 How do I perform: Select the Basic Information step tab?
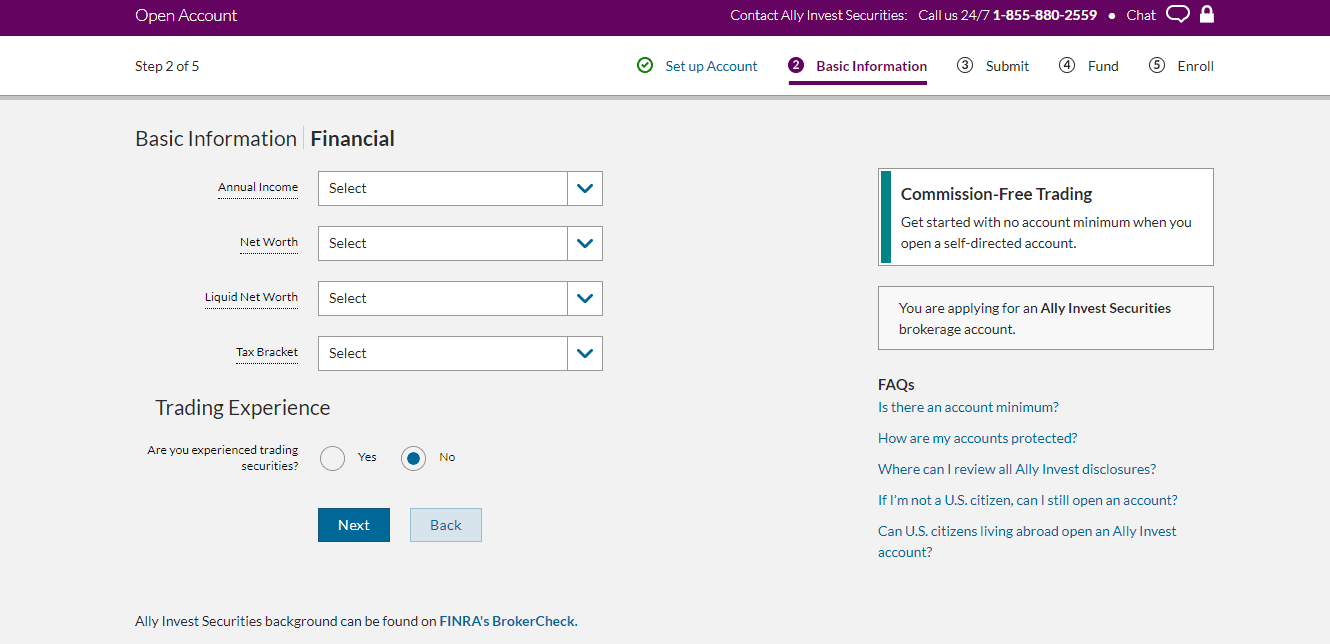click(x=871, y=66)
